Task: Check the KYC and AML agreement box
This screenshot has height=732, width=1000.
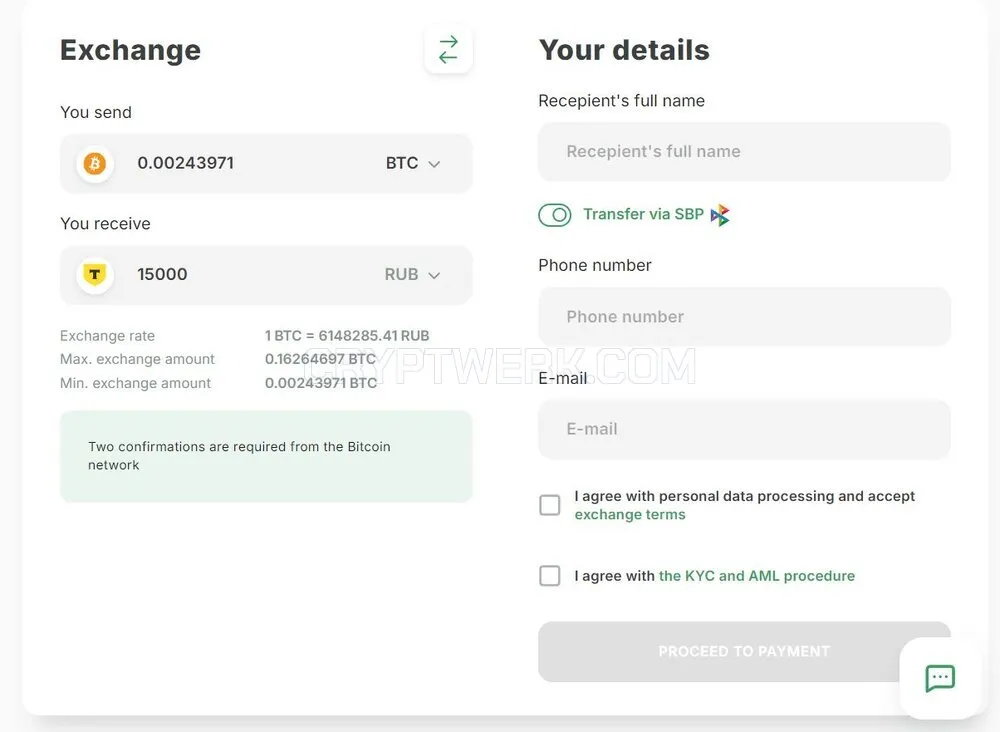Action: point(550,576)
